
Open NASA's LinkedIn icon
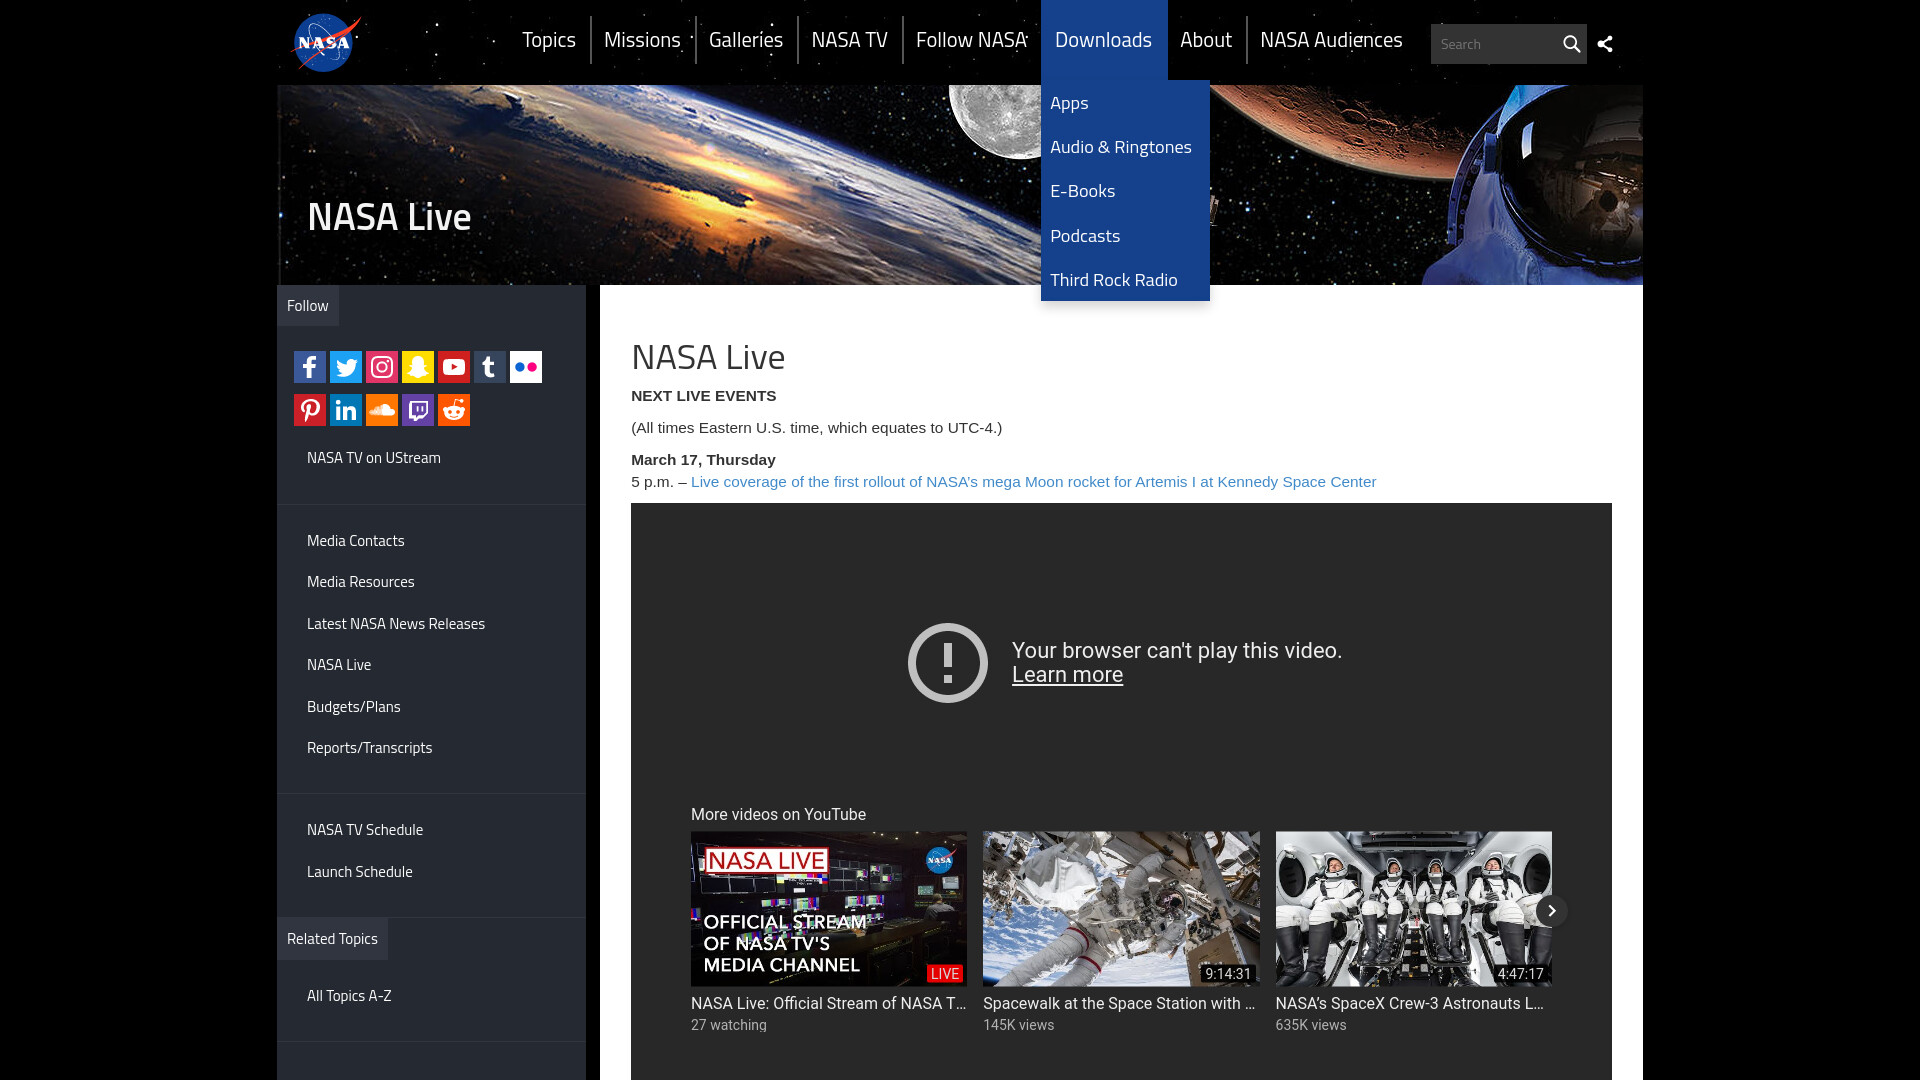(346, 410)
